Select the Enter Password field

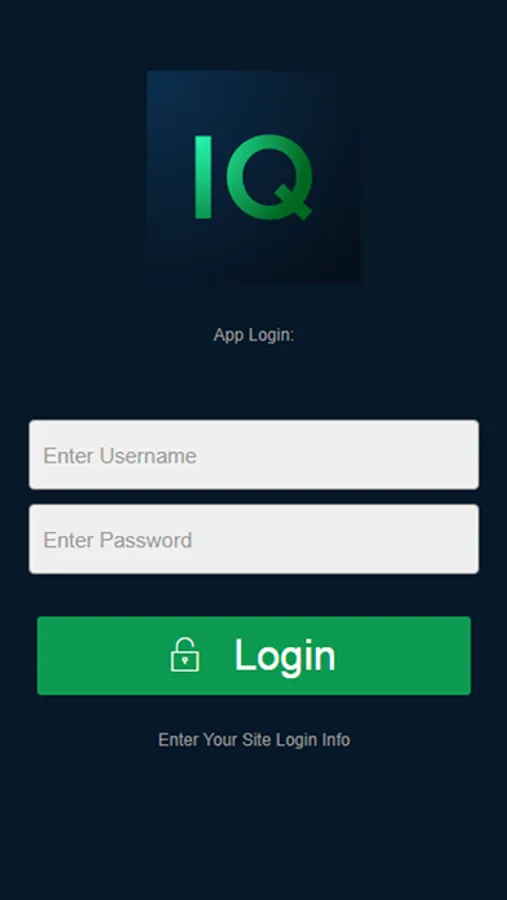[254, 539]
